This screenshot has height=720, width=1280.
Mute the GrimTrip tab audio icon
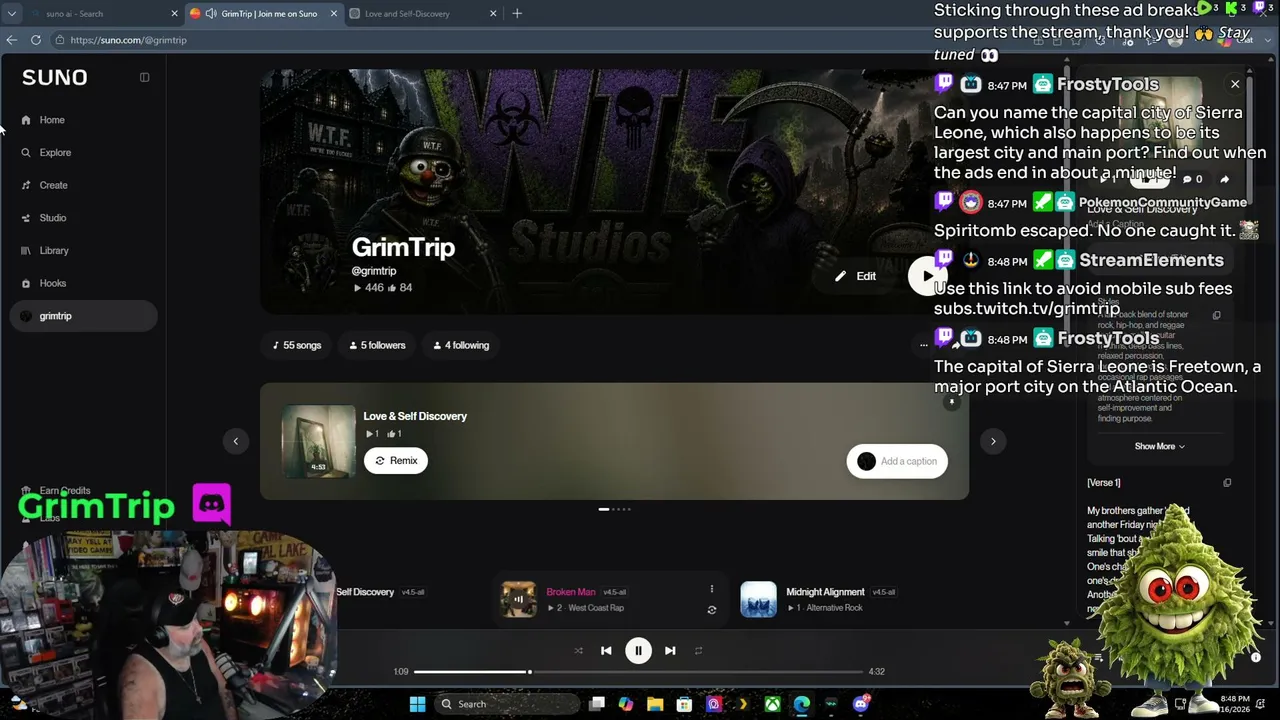pos(211,14)
